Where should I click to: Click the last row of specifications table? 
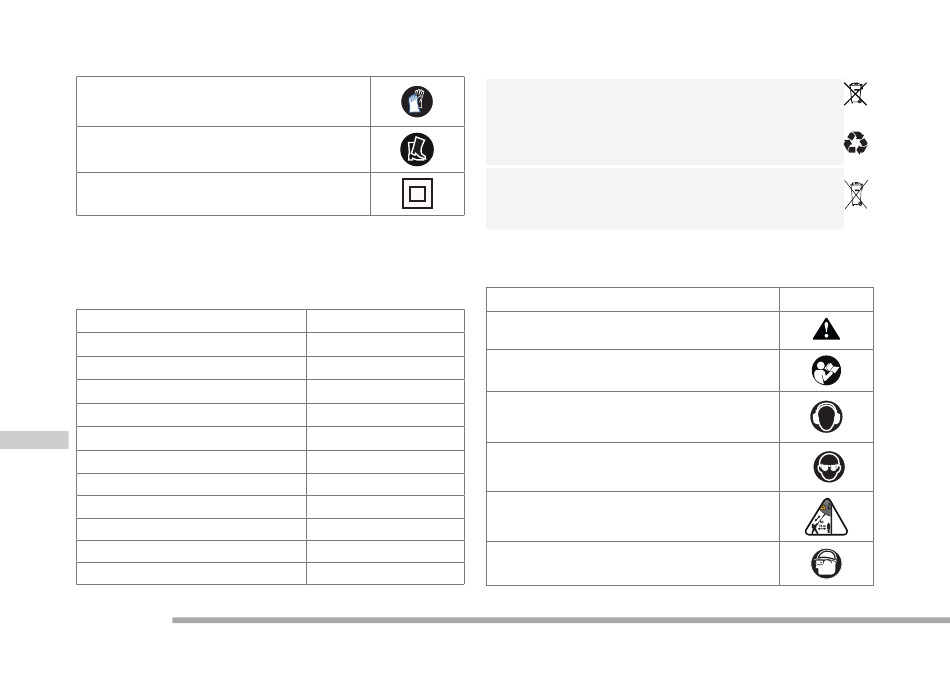pos(270,574)
